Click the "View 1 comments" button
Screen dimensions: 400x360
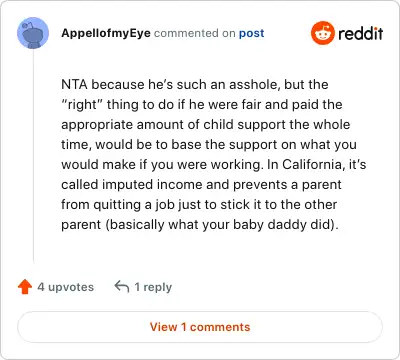(200, 327)
